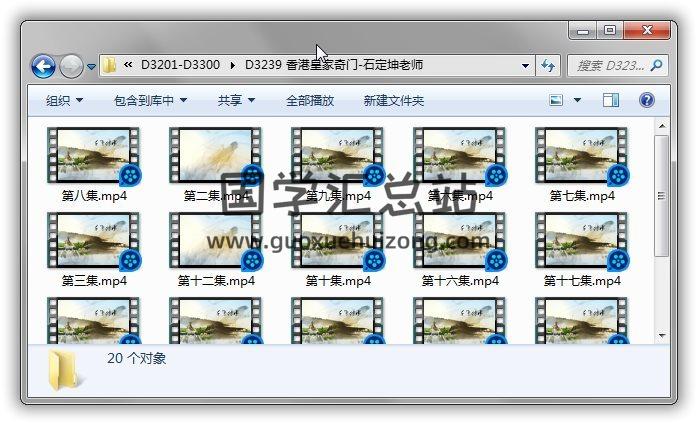Click the 全部播放 button
This screenshot has width=698, height=425.
310,101
